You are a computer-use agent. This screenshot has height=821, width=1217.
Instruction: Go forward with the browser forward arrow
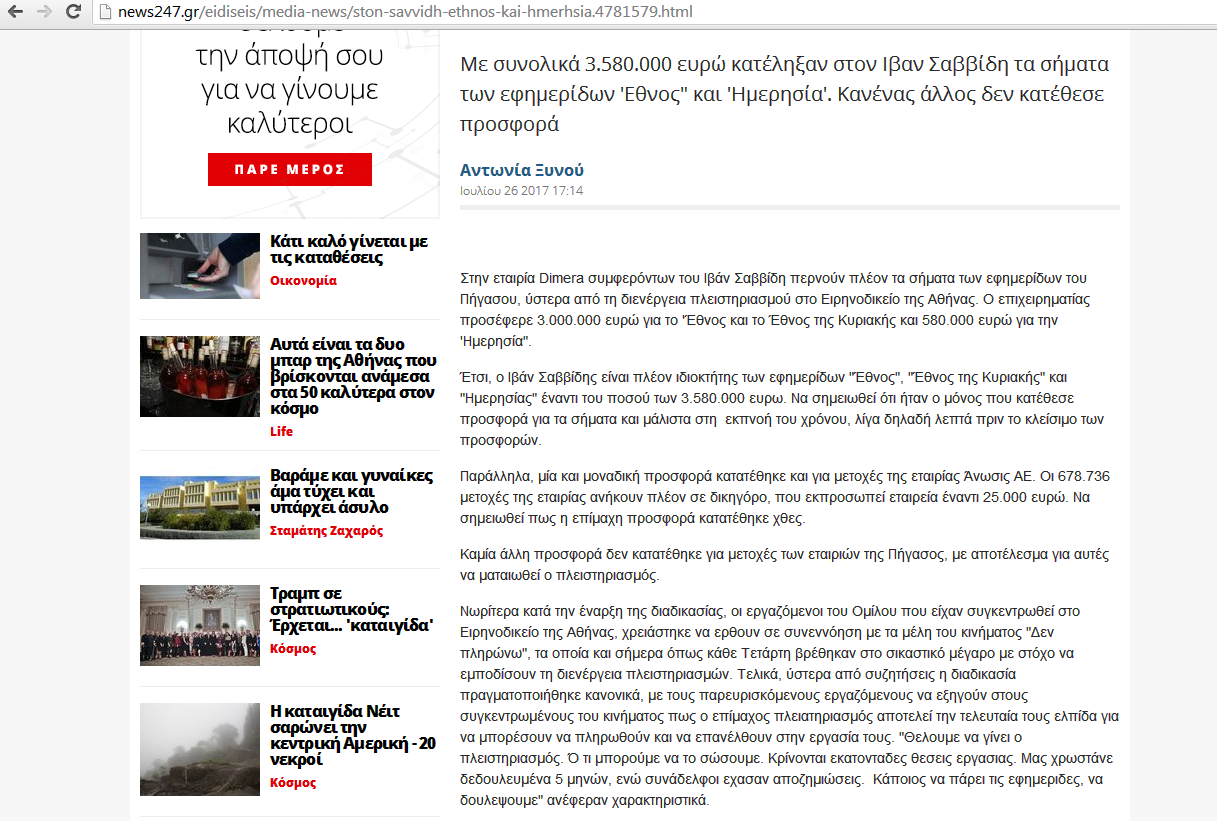pyautogui.click(x=44, y=12)
